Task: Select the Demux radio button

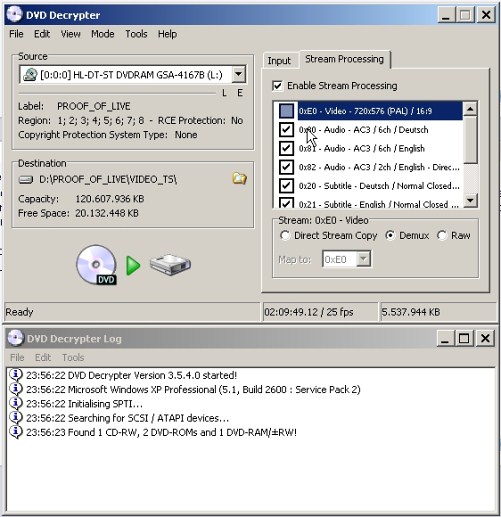Action: click(x=390, y=235)
